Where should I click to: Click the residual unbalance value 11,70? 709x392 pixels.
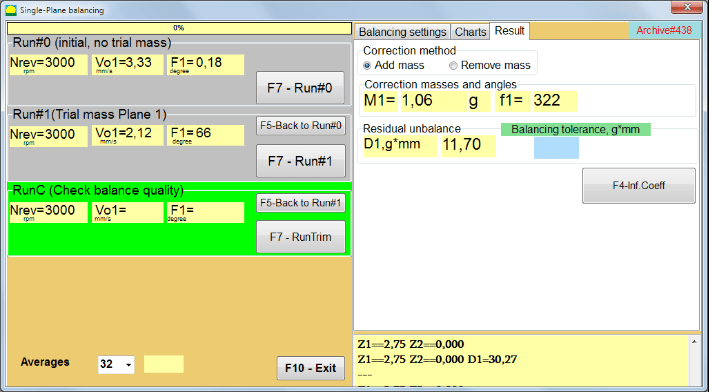point(469,146)
